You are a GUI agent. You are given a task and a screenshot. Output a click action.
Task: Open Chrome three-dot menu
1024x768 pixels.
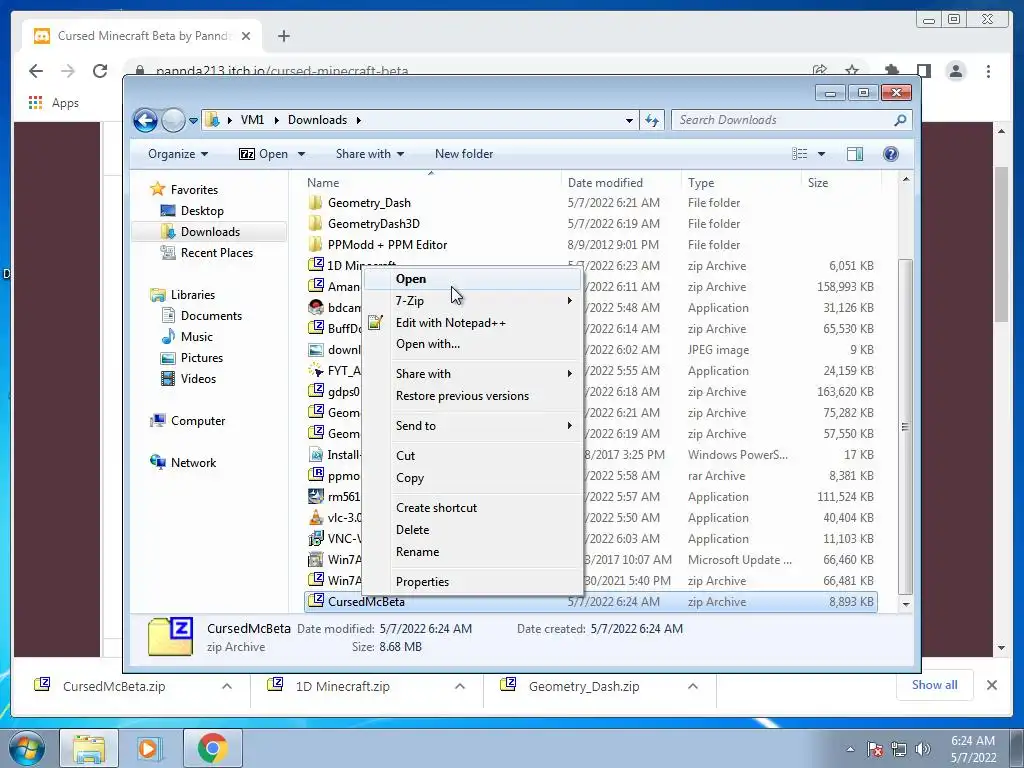coord(988,71)
